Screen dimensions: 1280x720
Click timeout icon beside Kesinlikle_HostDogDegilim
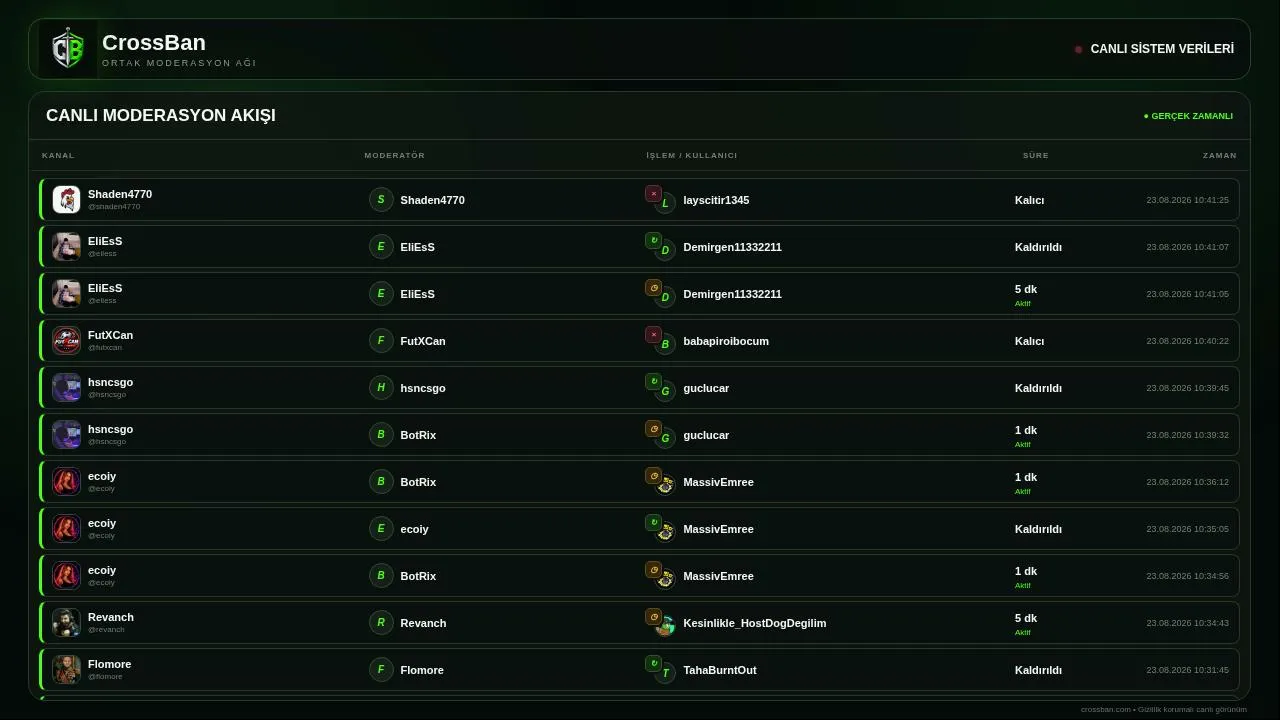tap(653, 617)
